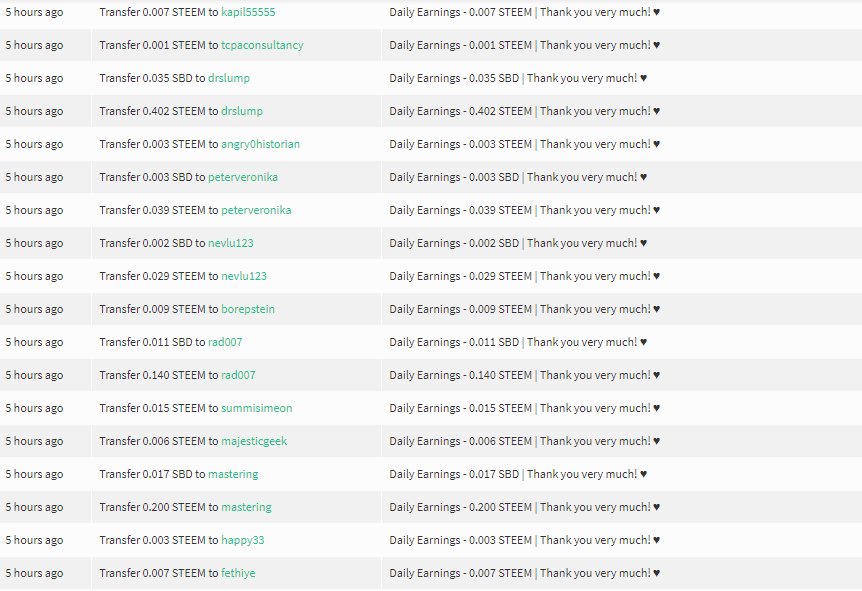Select the memo 'Daily Earnings - 0.001 STEEM'
The image size is (862, 591).
461,45
